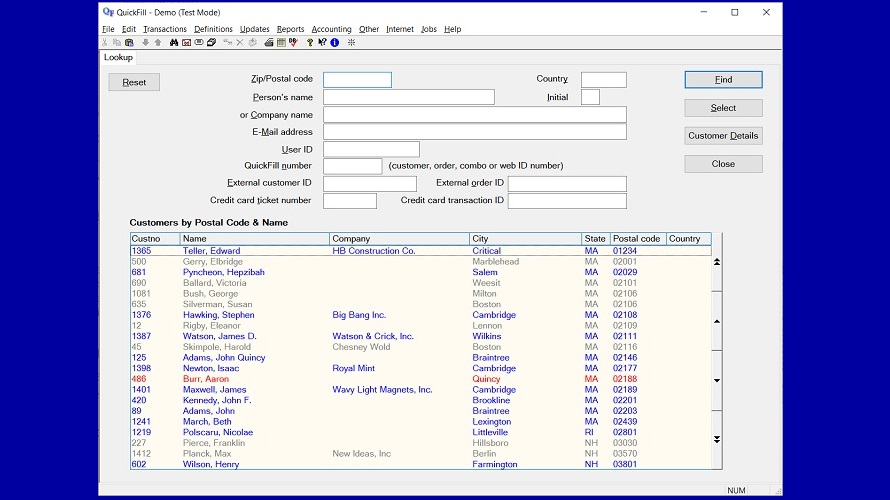Open the Updates menu
This screenshot has height=500, width=890.
[x=254, y=29]
